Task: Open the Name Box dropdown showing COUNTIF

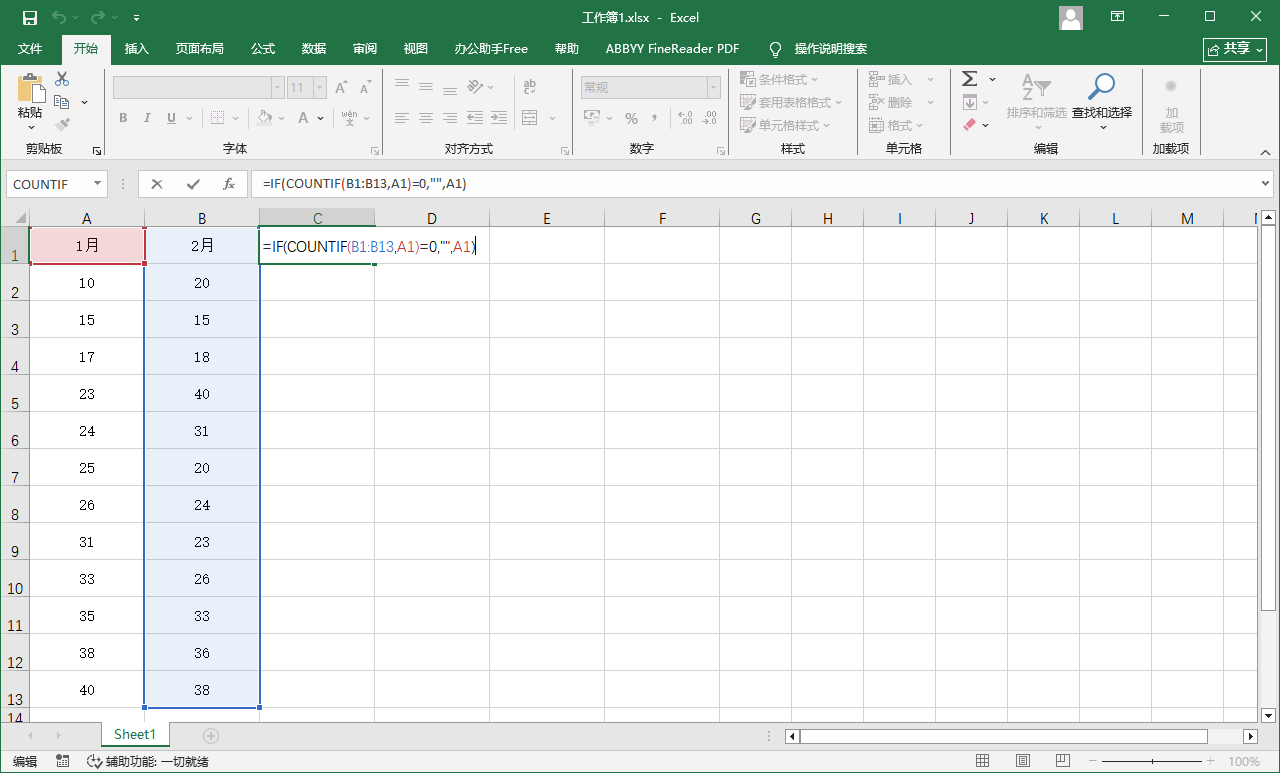Action: (x=98, y=184)
